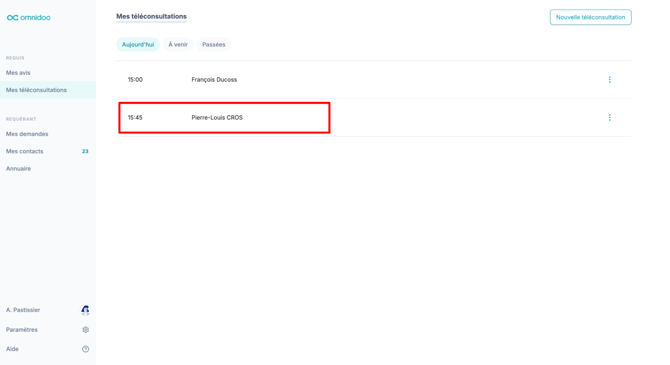The height and width of the screenshot is (365, 670).
Task: Click the Nouvelle téléconsultation button
Action: pos(590,17)
